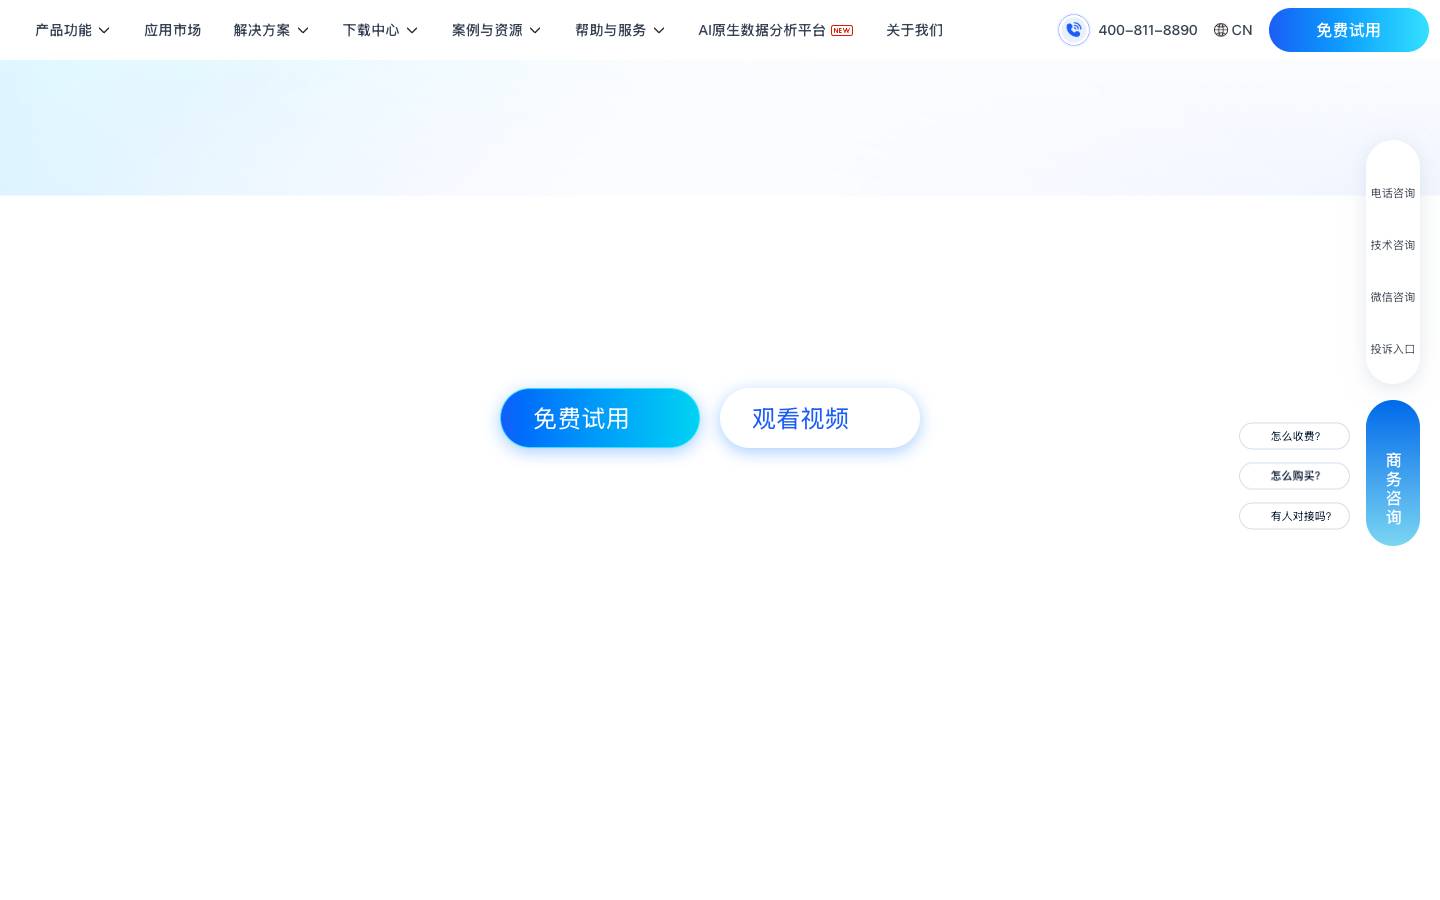Open the 下载中心 dropdown
Image resolution: width=1440 pixels, height=900 pixels.
[x=381, y=30]
